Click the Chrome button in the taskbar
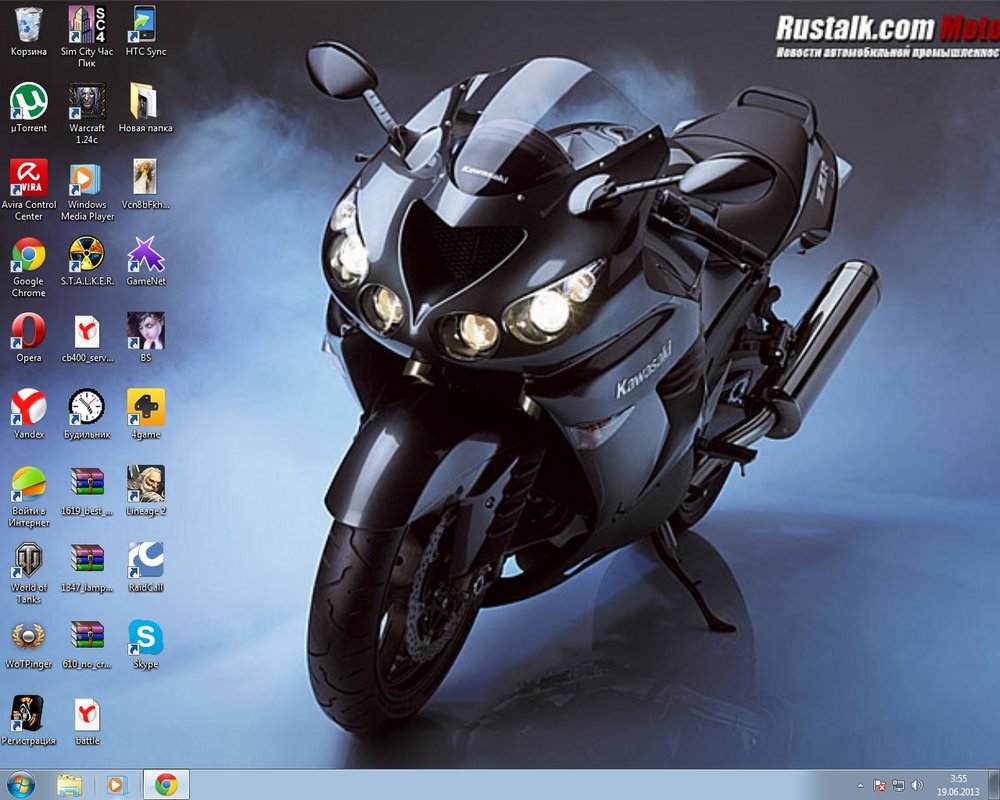Viewport: 1000px width, 800px height. 166,784
